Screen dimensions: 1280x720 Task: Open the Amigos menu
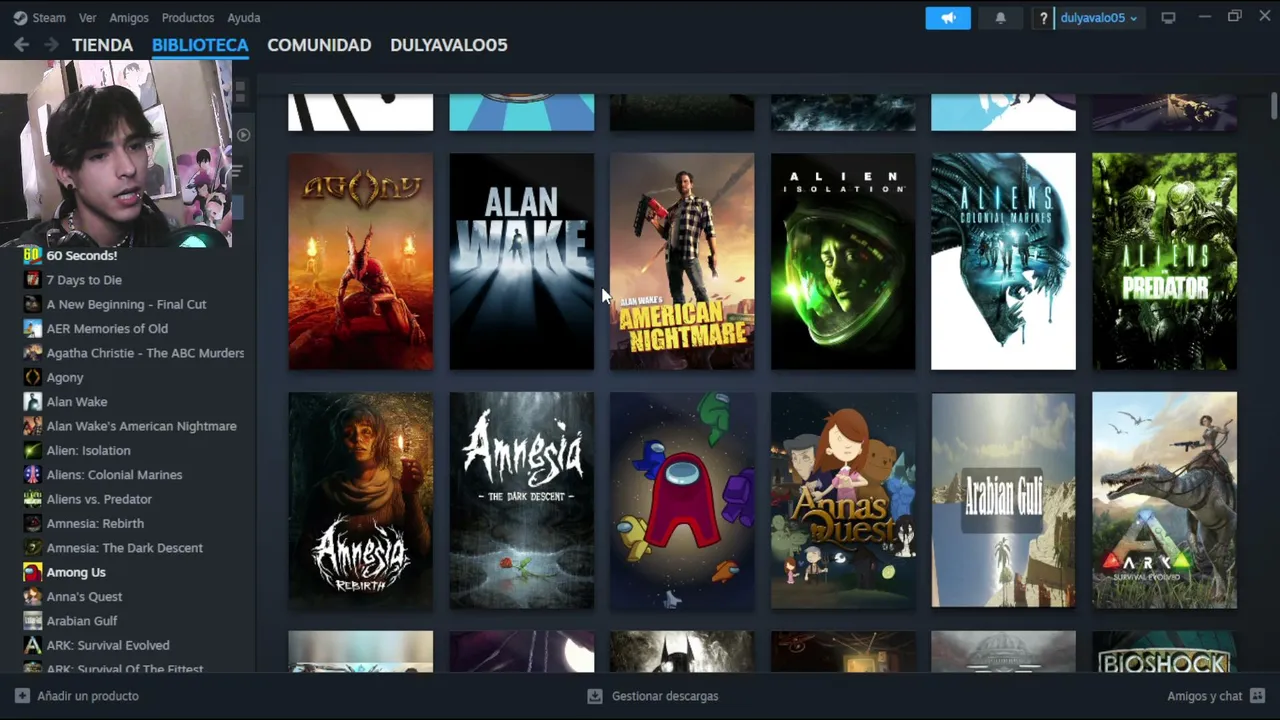coord(129,18)
